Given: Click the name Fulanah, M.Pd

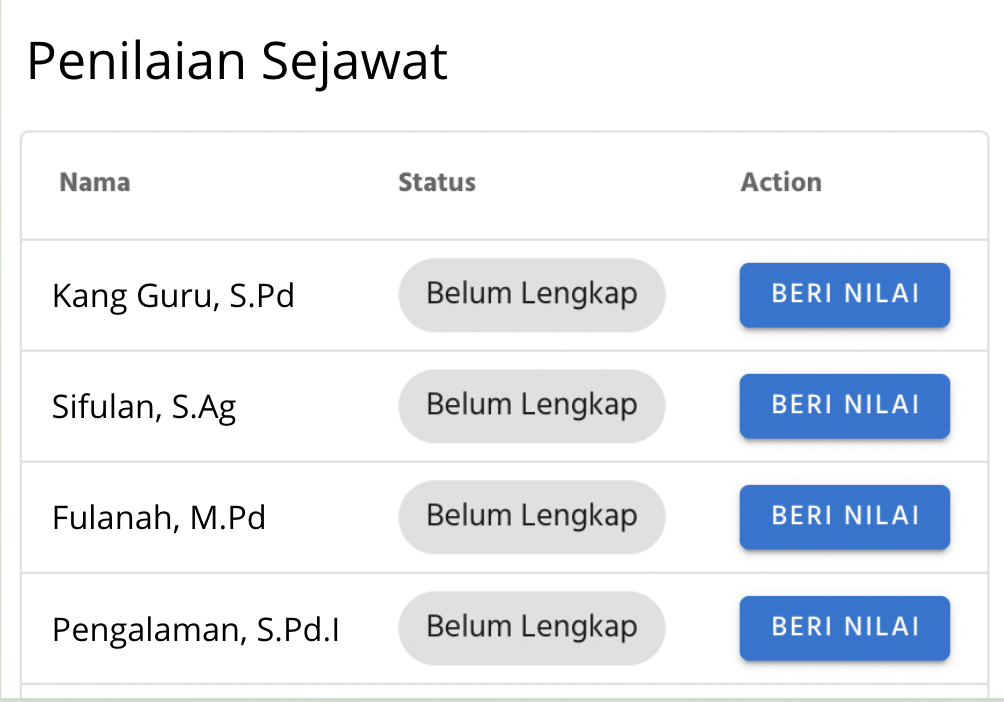Looking at the screenshot, I should point(158,519).
